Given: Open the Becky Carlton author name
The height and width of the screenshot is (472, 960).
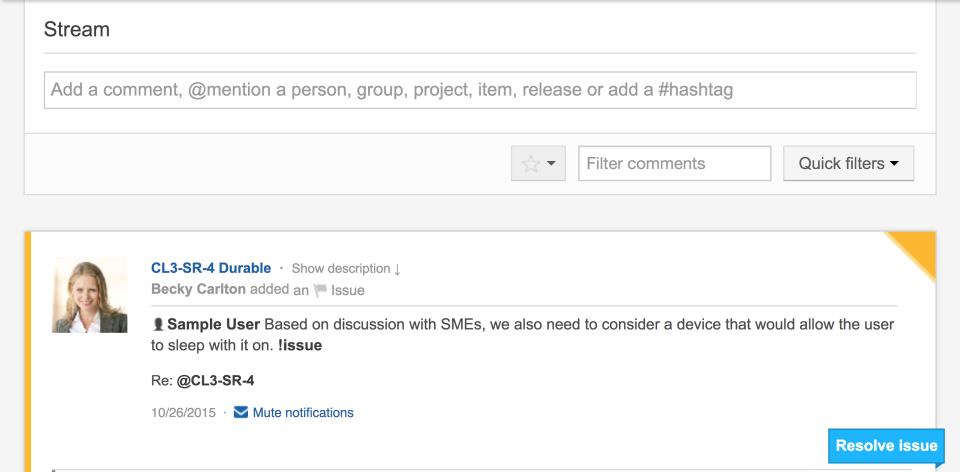Looking at the screenshot, I should click(x=199, y=290).
